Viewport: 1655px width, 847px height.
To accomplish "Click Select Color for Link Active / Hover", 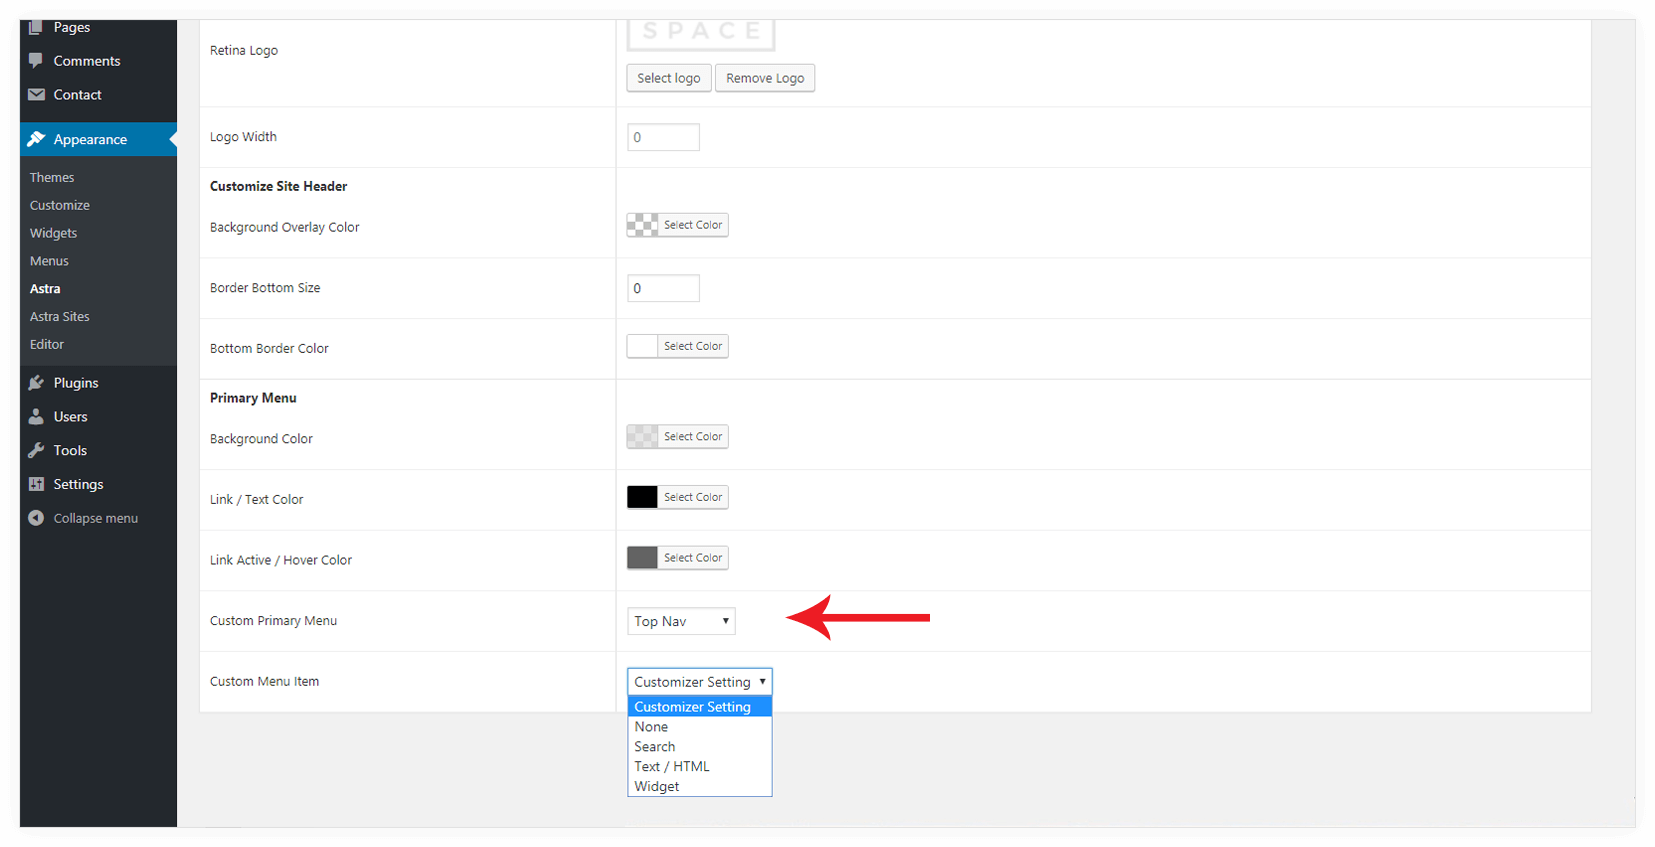I will click(x=693, y=558).
